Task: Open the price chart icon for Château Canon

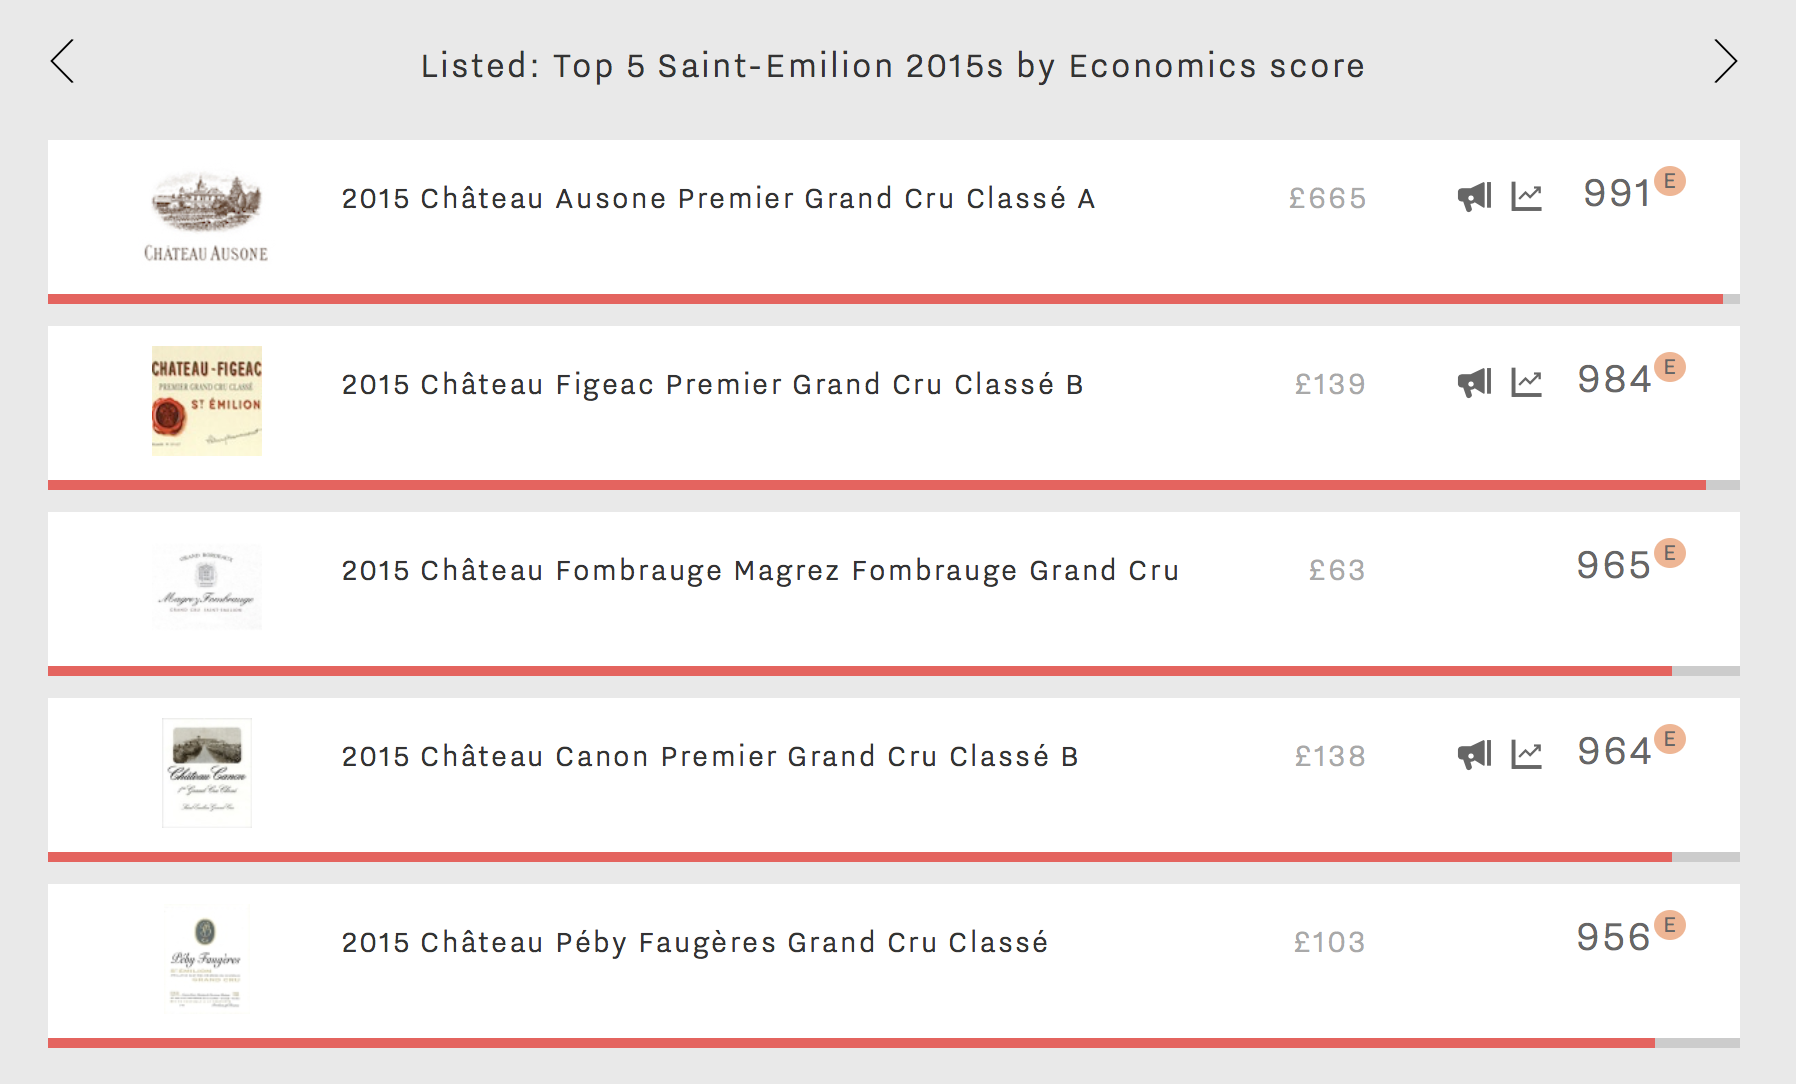Action: click(x=1526, y=755)
